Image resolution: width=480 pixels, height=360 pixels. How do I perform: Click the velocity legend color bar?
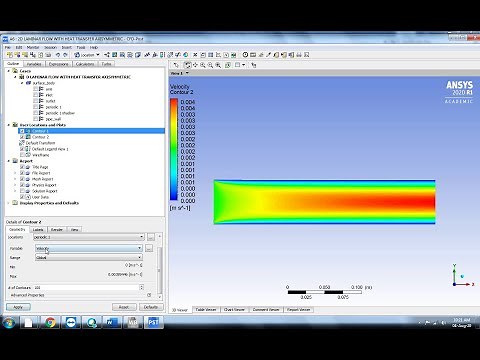tap(174, 149)
